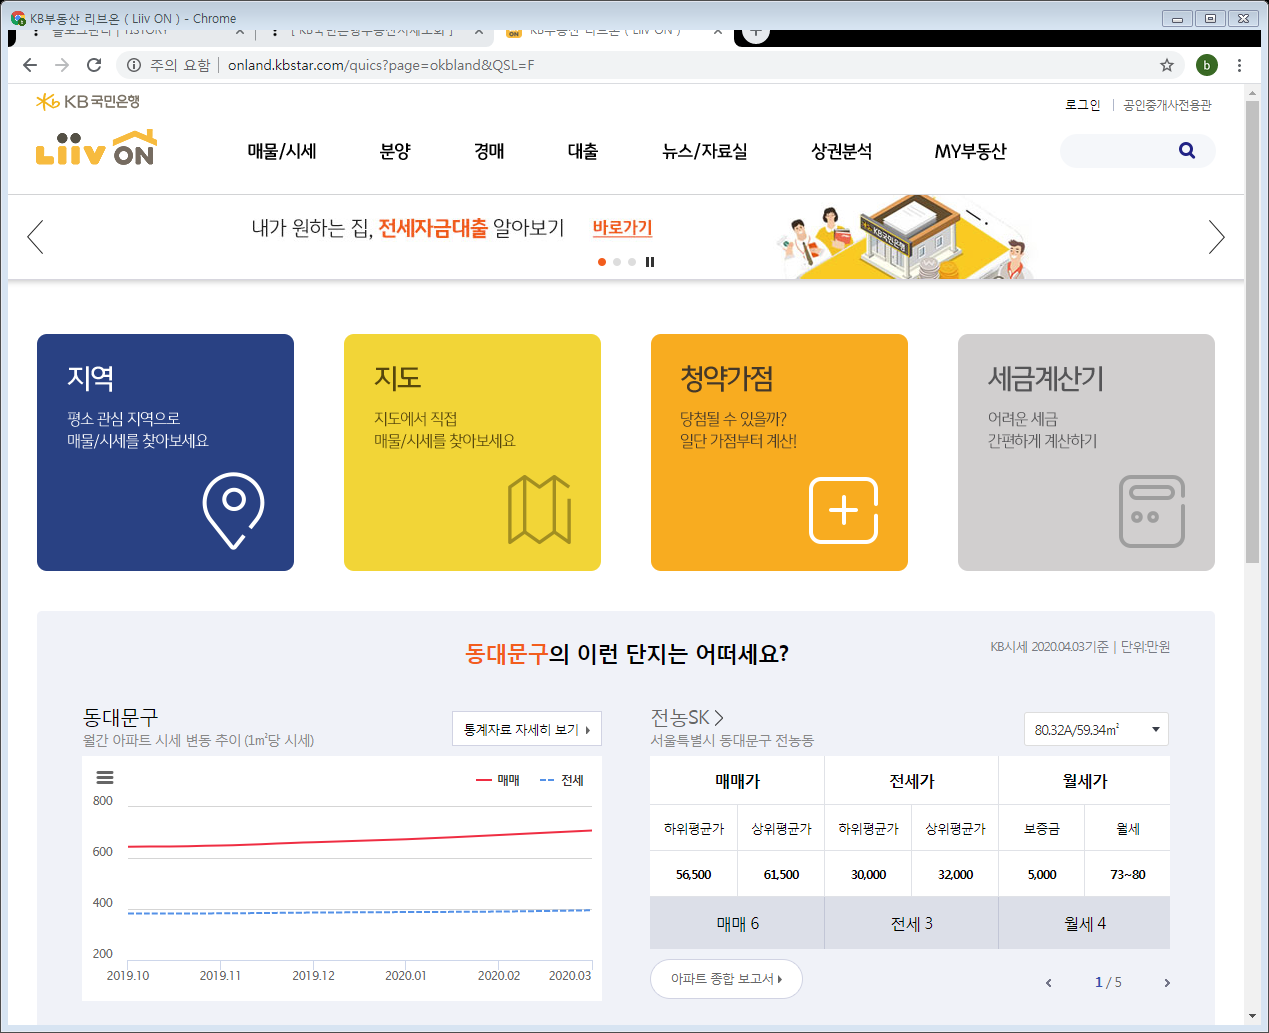Open the 지역 card
Image resolution: width=1269 pixels, height=1033 pixels.
(x=165, y=452)
